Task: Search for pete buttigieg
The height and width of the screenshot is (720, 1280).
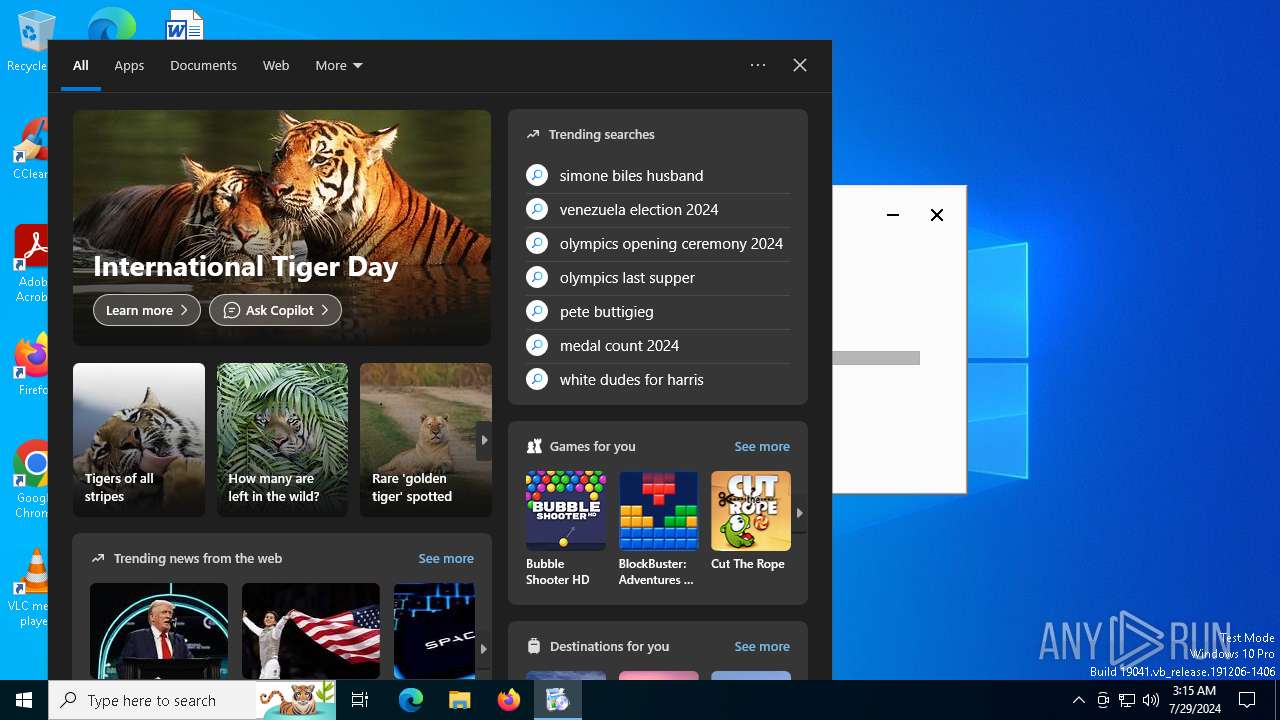Action: 658,311
